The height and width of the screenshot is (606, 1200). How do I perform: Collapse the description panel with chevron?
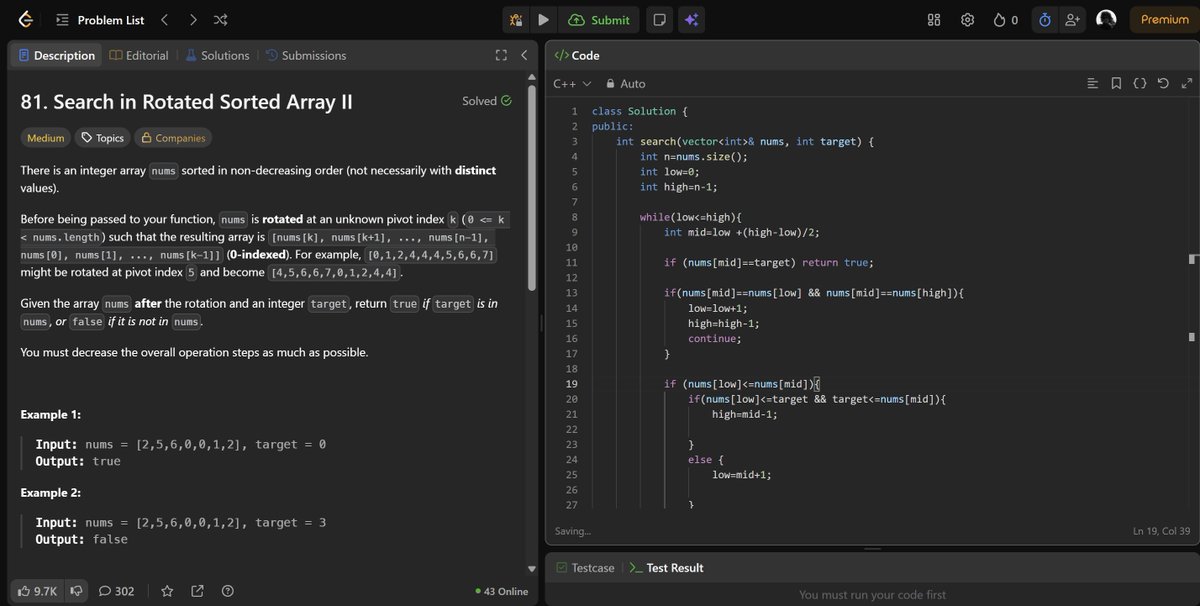[523, 56]
